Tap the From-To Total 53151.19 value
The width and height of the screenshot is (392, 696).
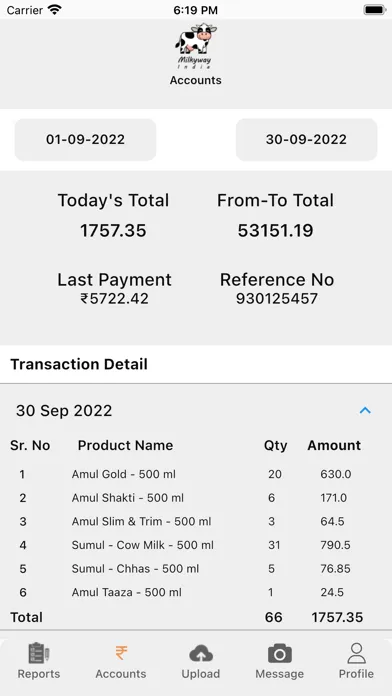(275, 230)
